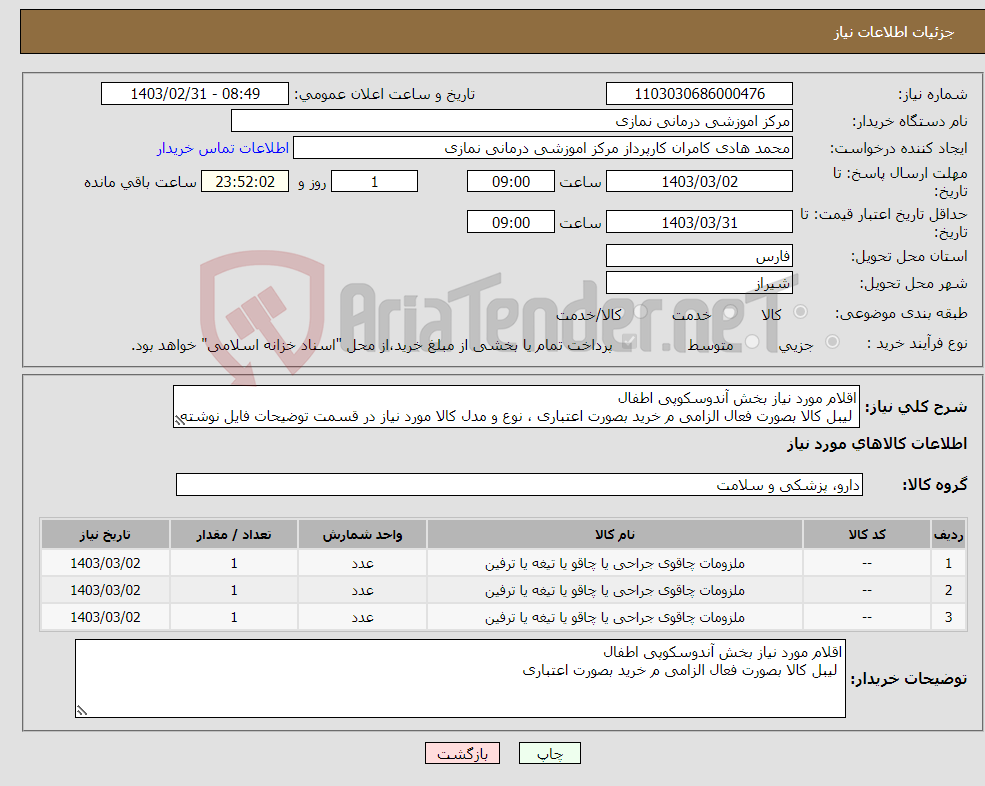Select the کالا/خدمت radio button
The image size is (985, 786).
[x=641, y=312]
